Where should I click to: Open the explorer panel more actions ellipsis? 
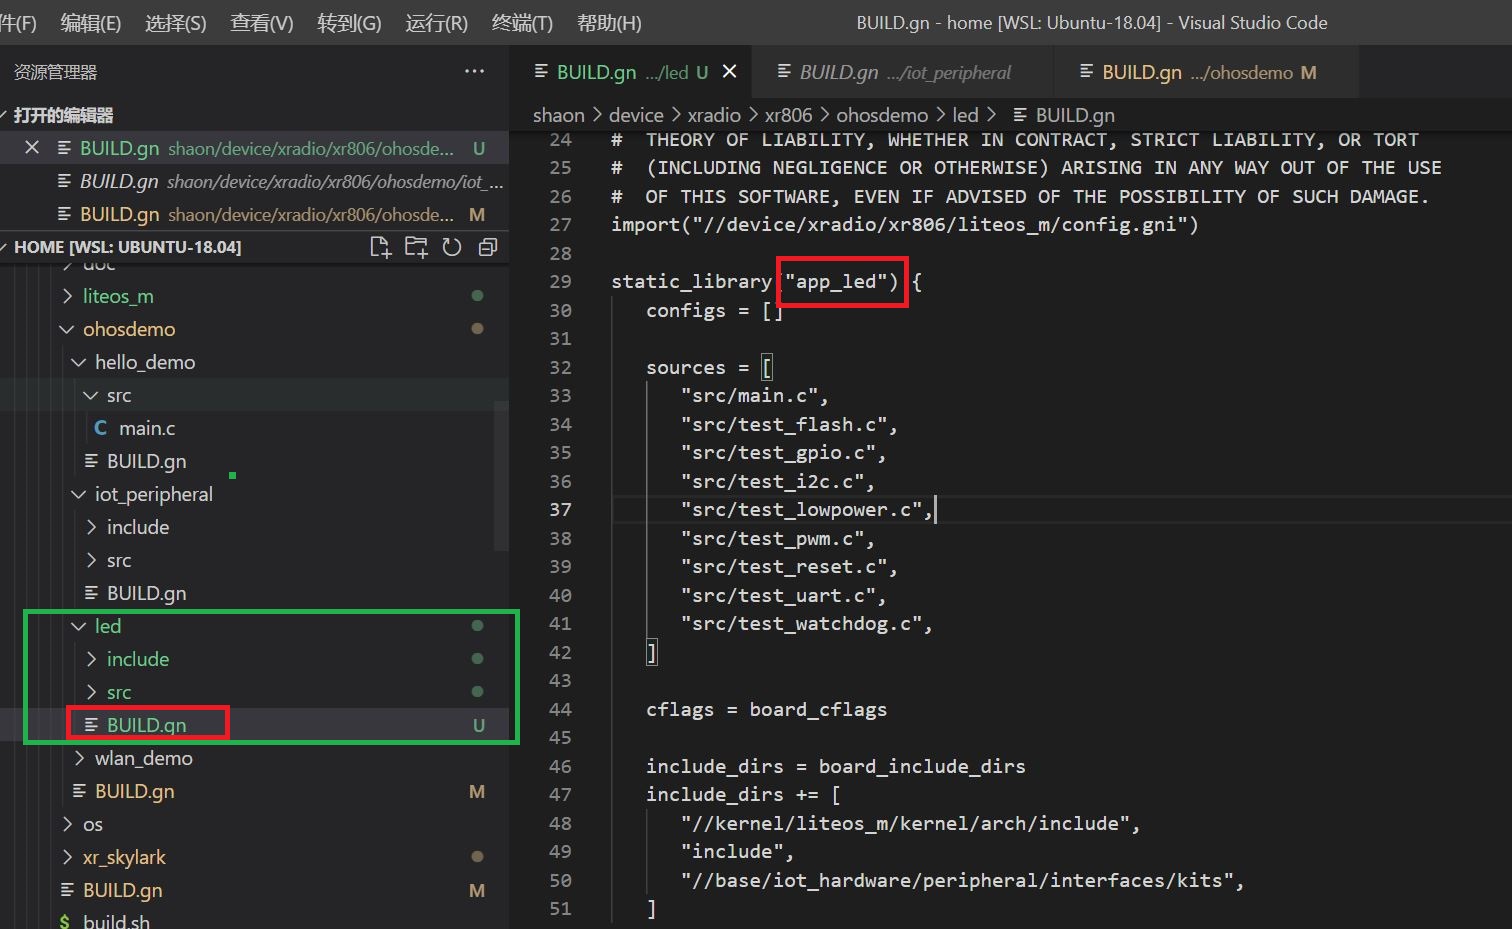(474, 71)
